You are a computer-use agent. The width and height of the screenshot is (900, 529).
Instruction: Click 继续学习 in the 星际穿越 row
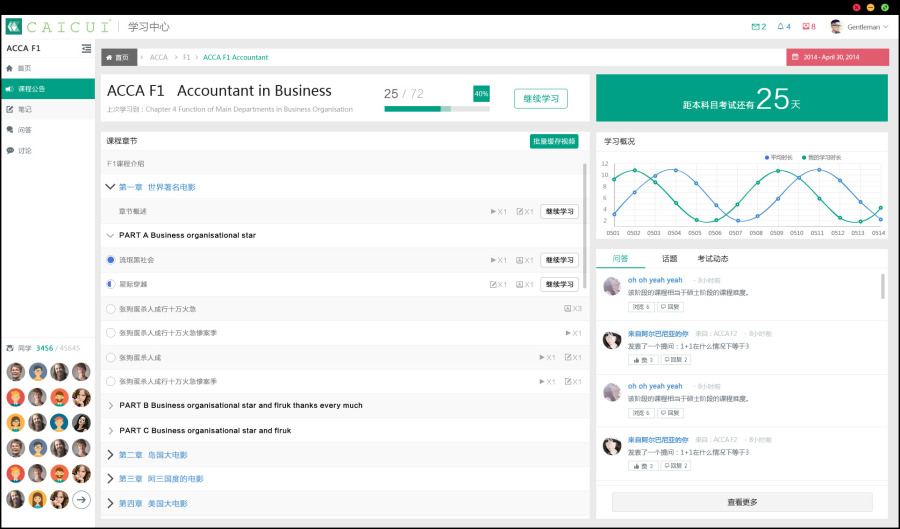560,285
